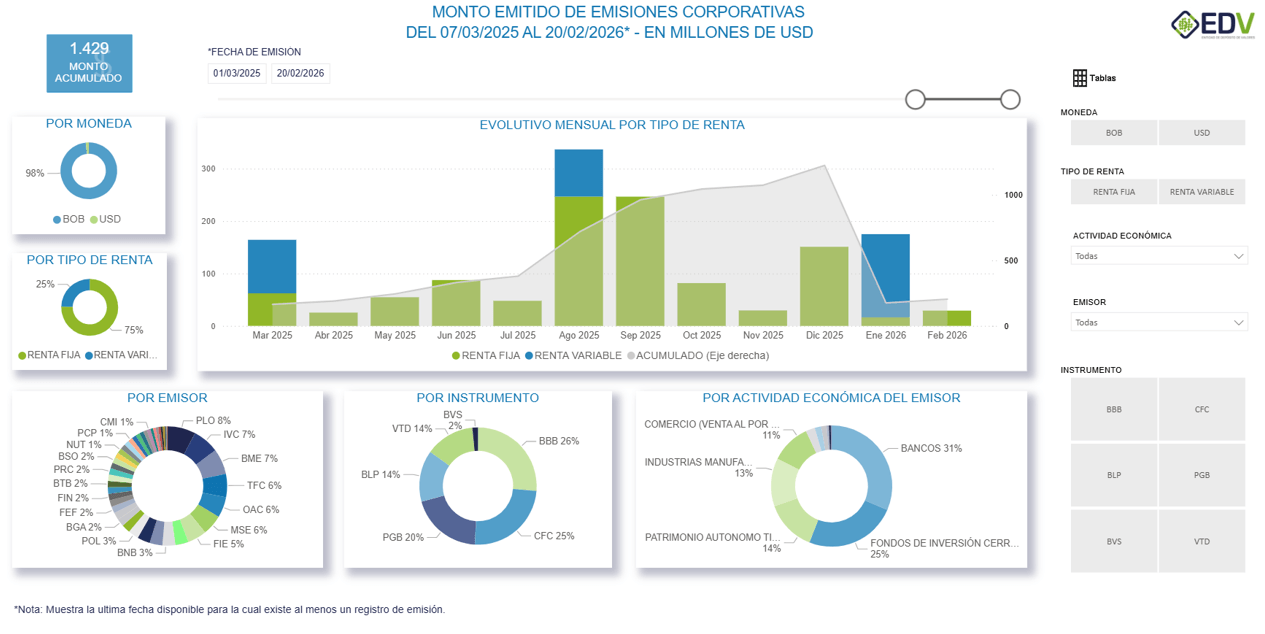This screenshot has height=634, width=1265.
Task: Click the left date slider handle
Action: coord(915,99)
